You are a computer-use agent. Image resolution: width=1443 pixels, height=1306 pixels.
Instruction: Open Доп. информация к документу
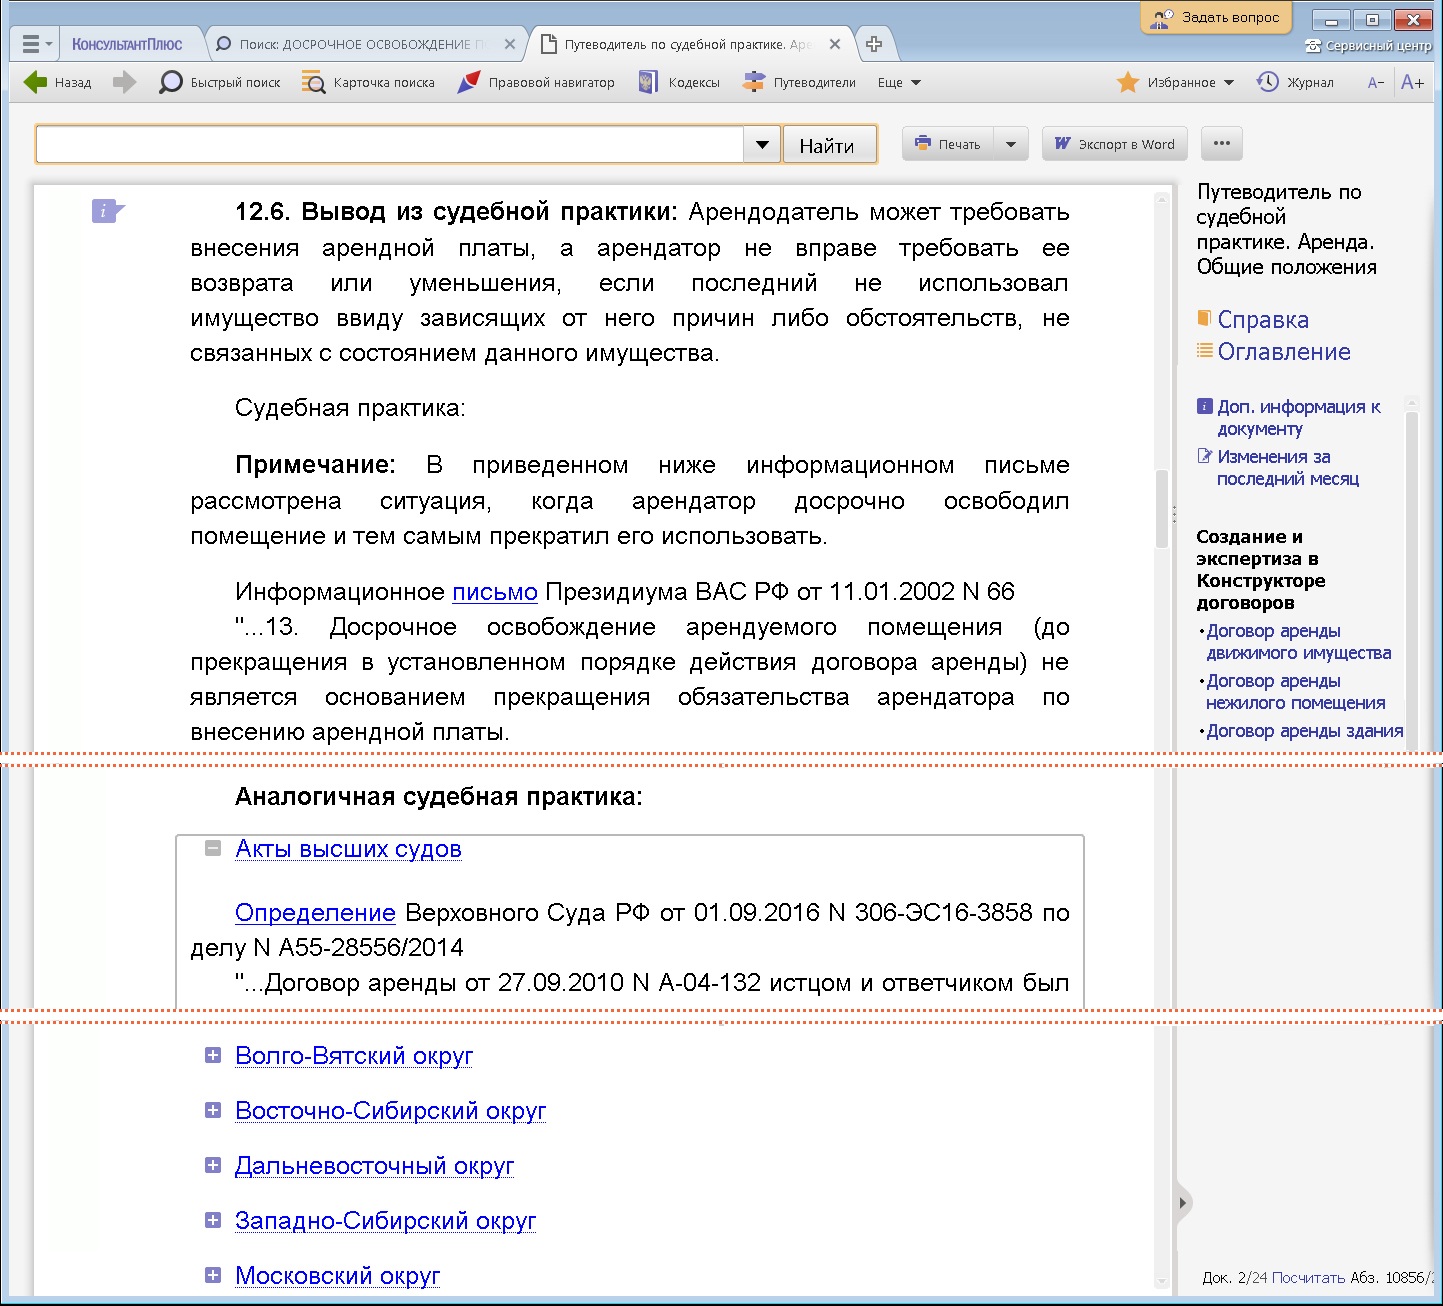coord(1299,418)
